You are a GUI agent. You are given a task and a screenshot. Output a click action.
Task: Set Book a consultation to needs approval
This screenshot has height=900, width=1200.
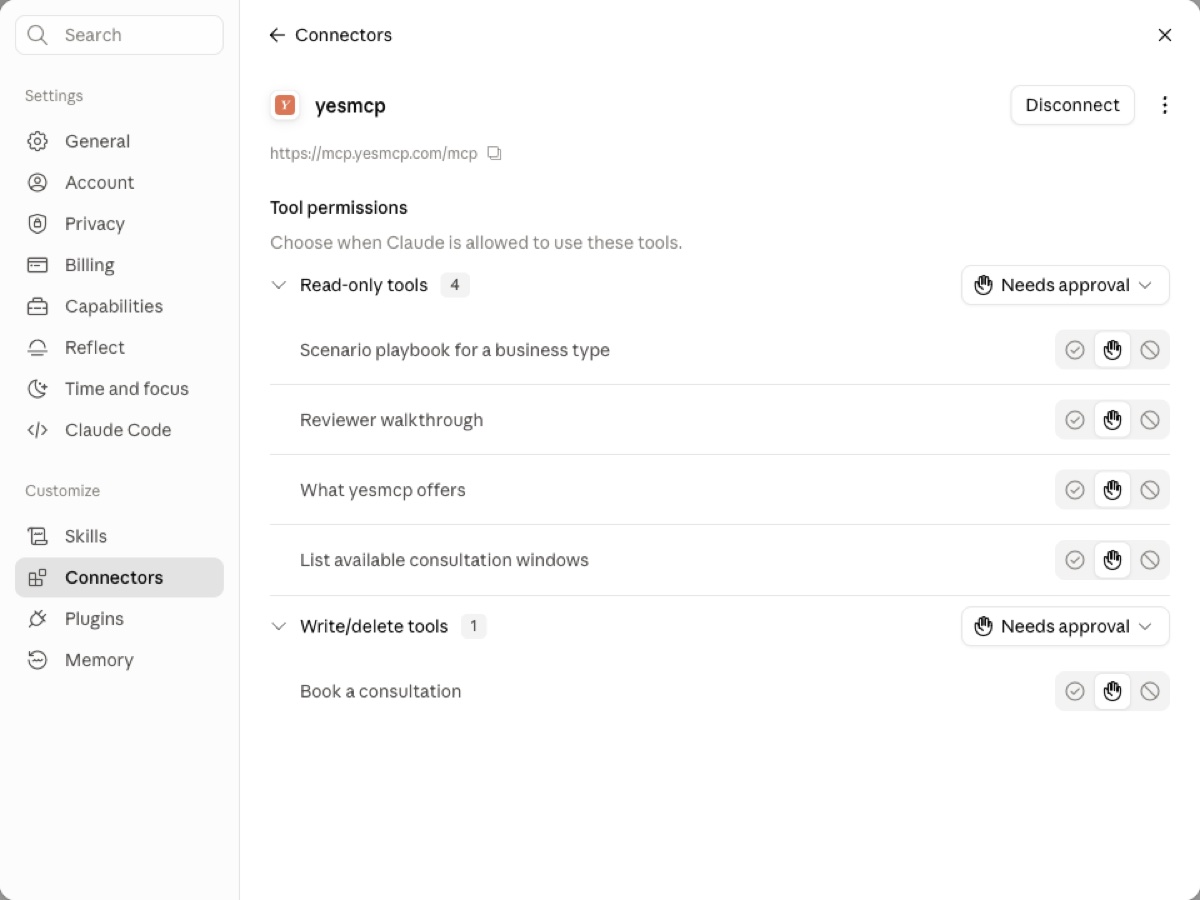coord(1113,691)
